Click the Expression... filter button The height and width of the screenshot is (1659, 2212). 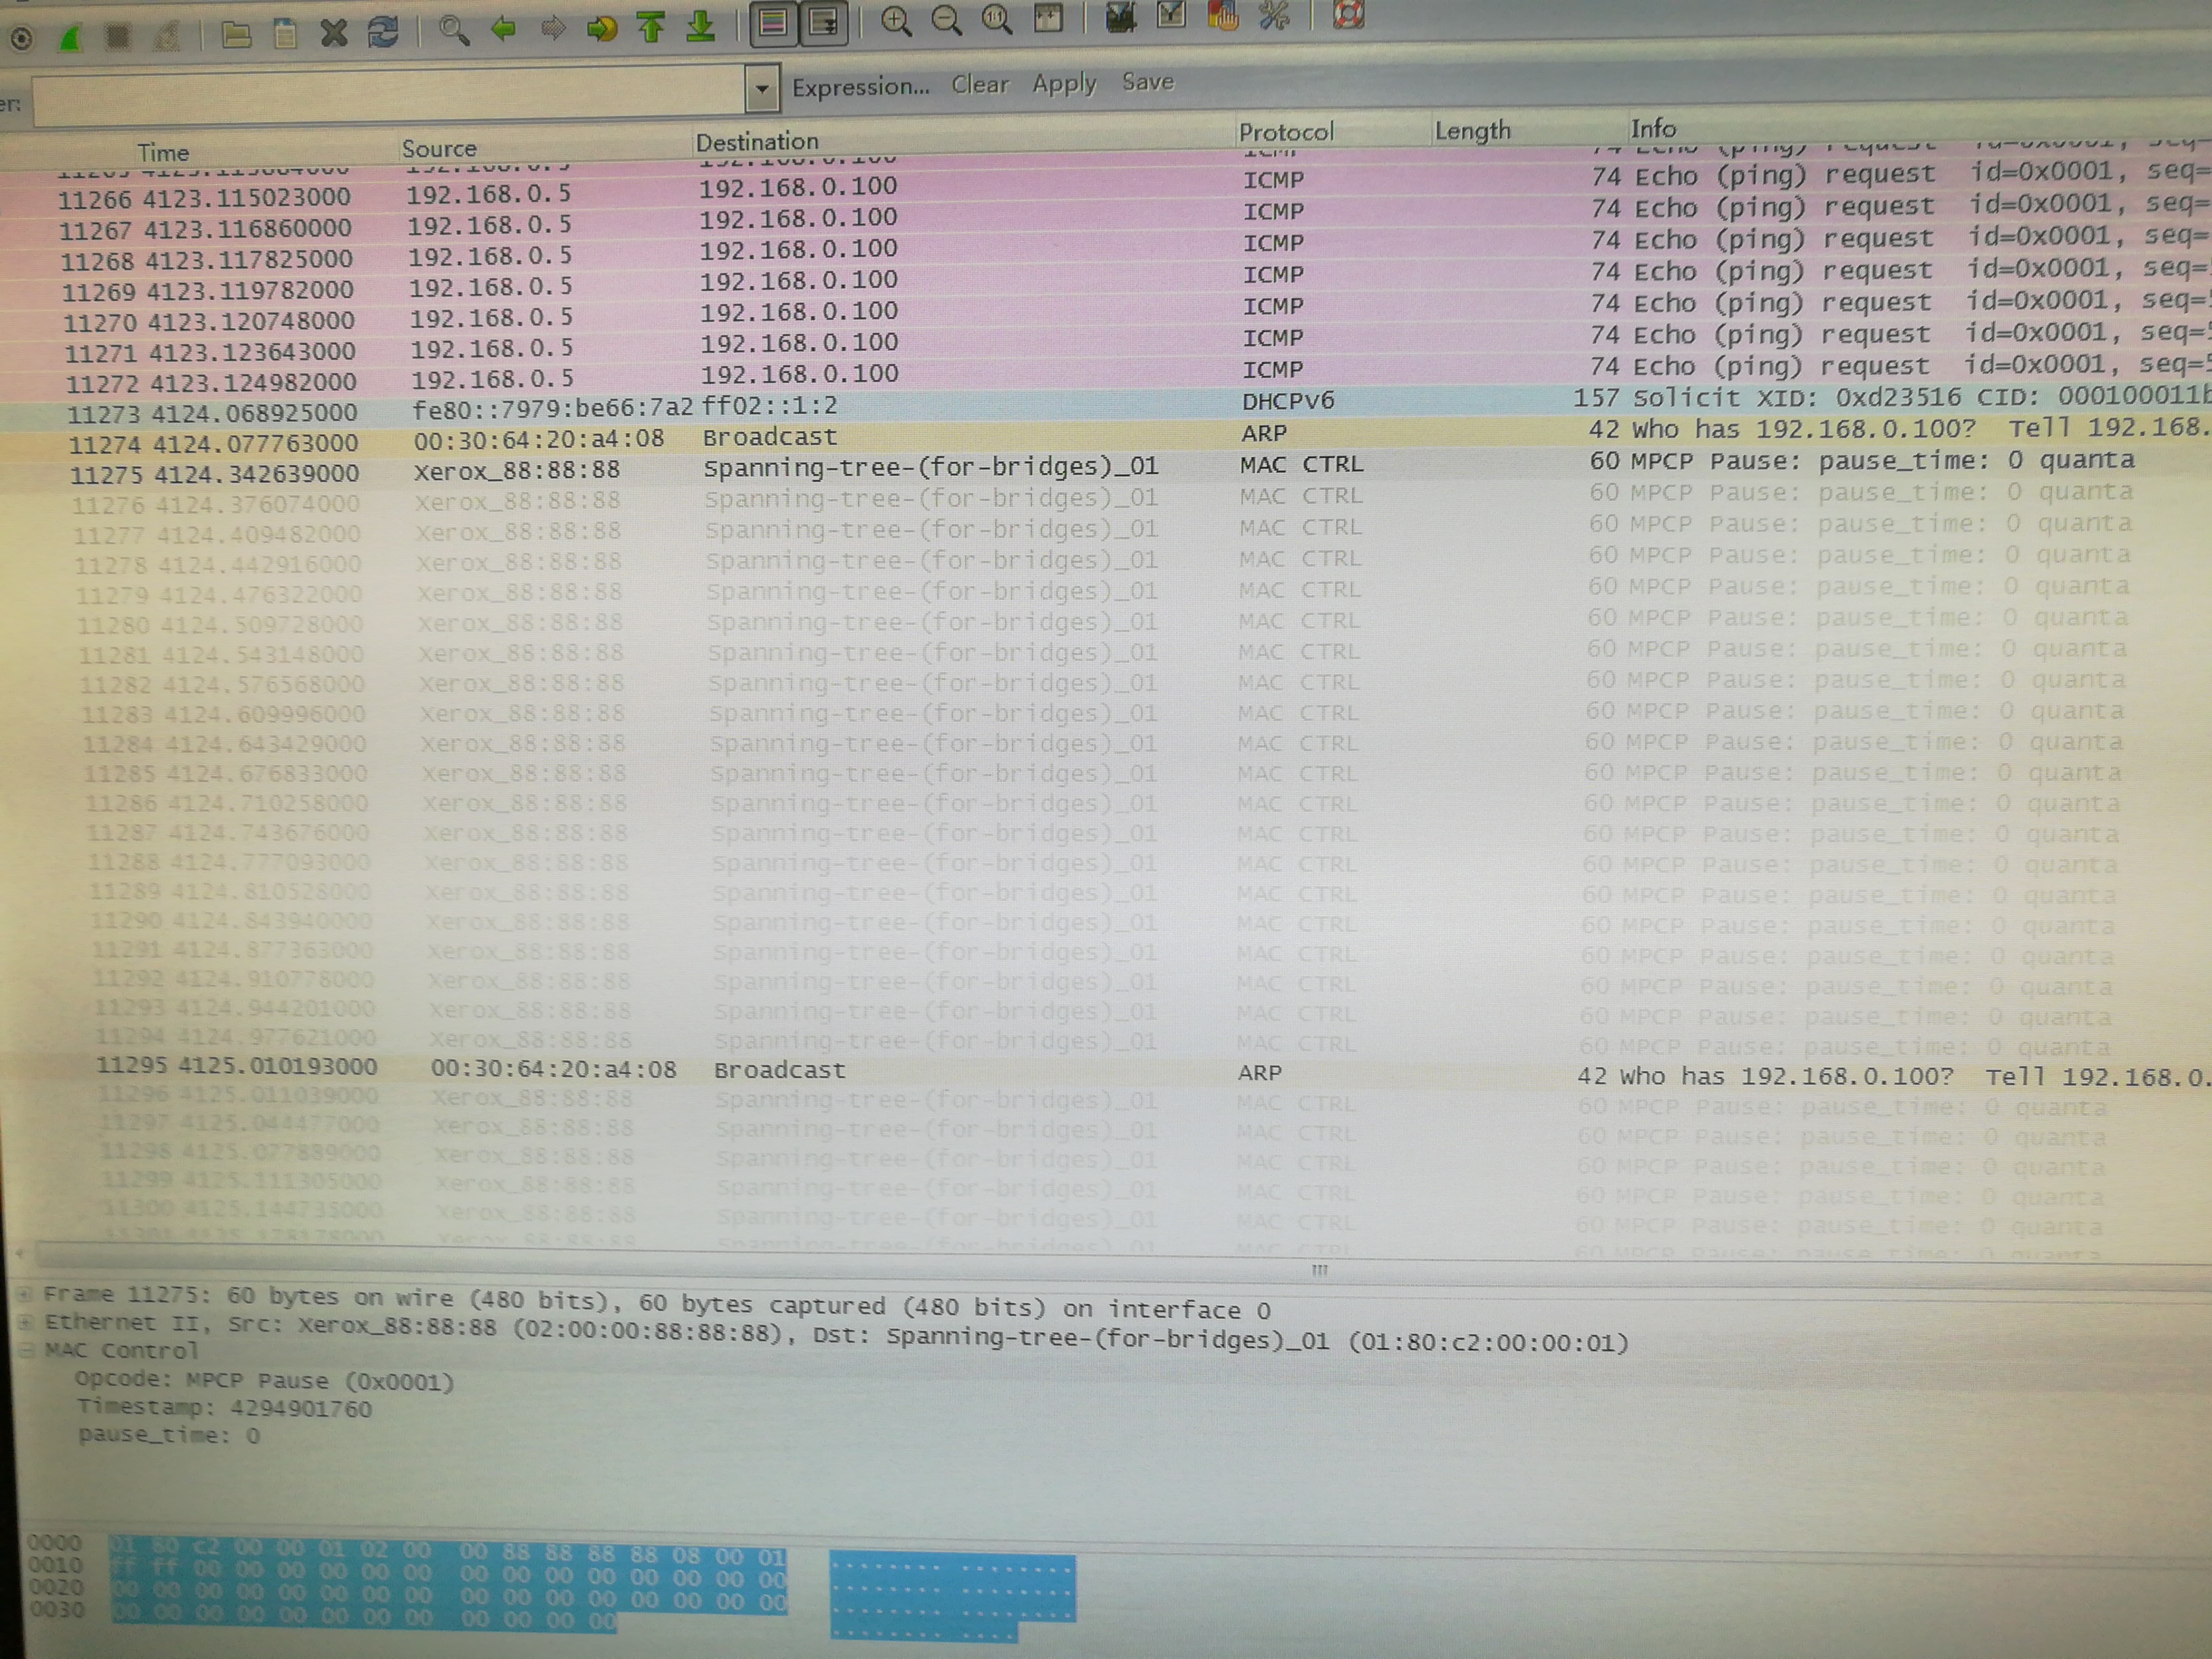coord(860,87)
